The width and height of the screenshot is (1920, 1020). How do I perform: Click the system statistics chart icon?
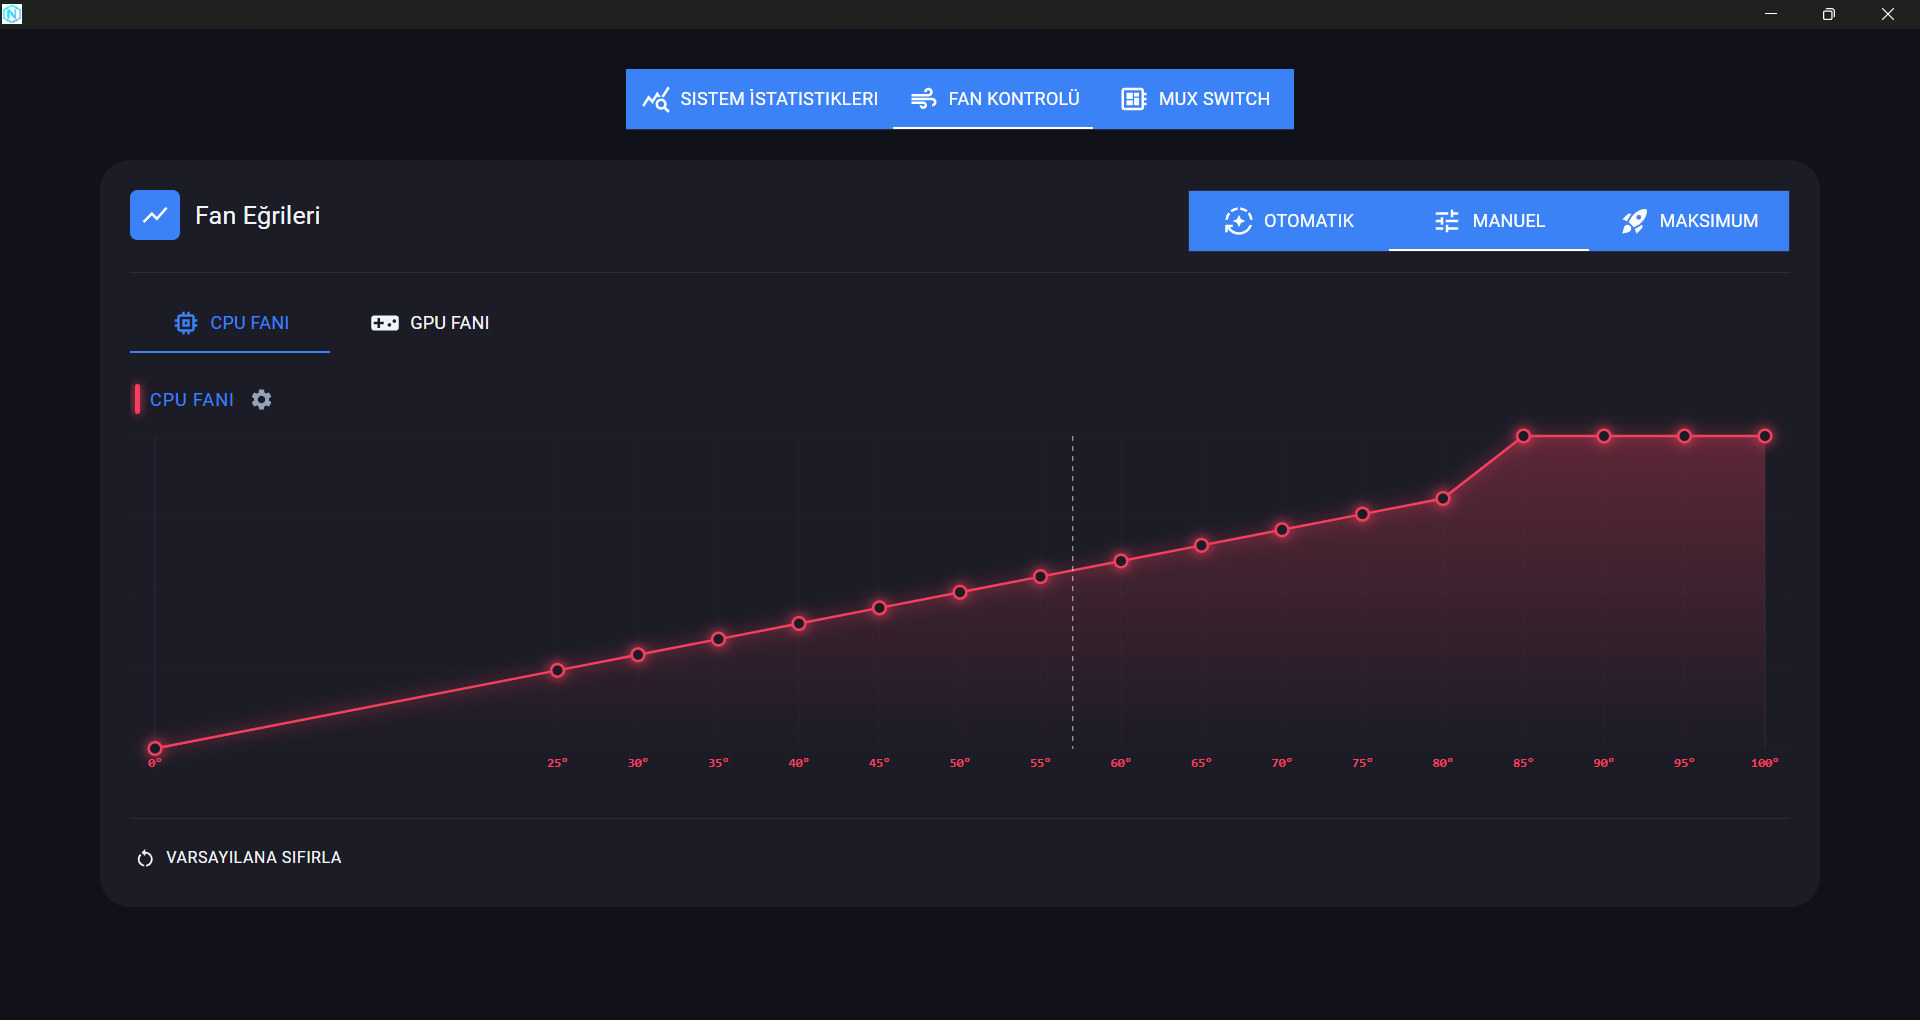point(656,99)
